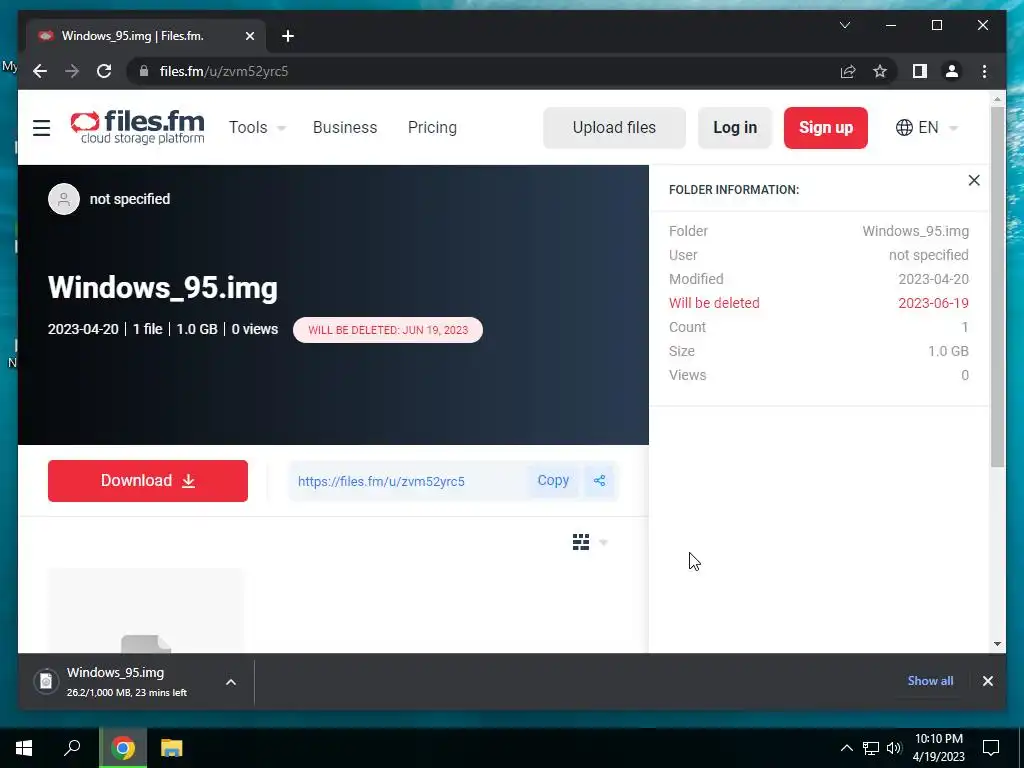The height and width of the screenshot is (768, 1024).
Task: Open File Explorer from taskbar
Action: (x=172, y=748)
